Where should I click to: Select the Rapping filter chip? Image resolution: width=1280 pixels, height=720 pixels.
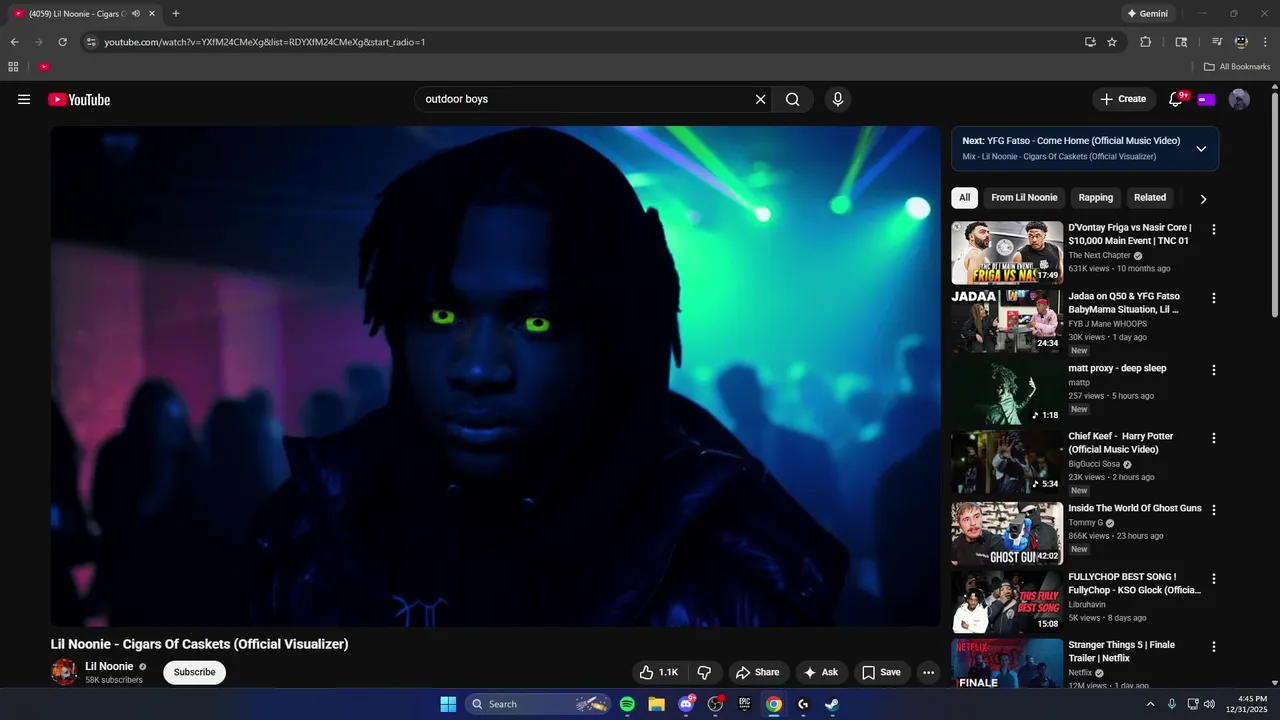coord(1095,198)
